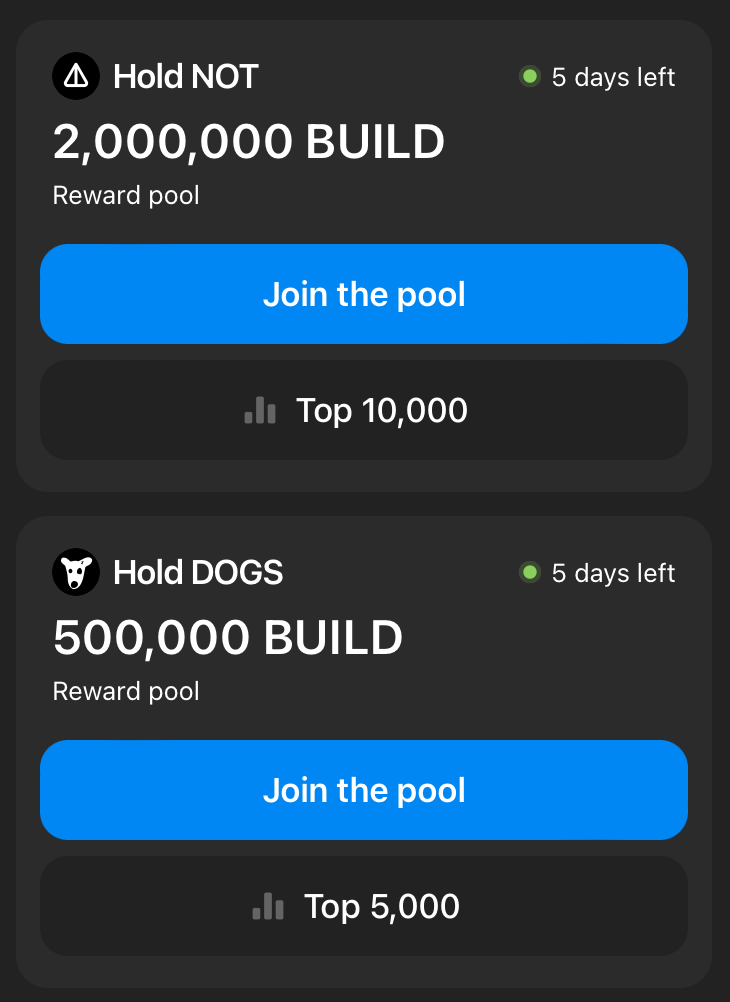Click the Hold NOT pool title
Screen dimensions: 730x1002
click(186, 76)
